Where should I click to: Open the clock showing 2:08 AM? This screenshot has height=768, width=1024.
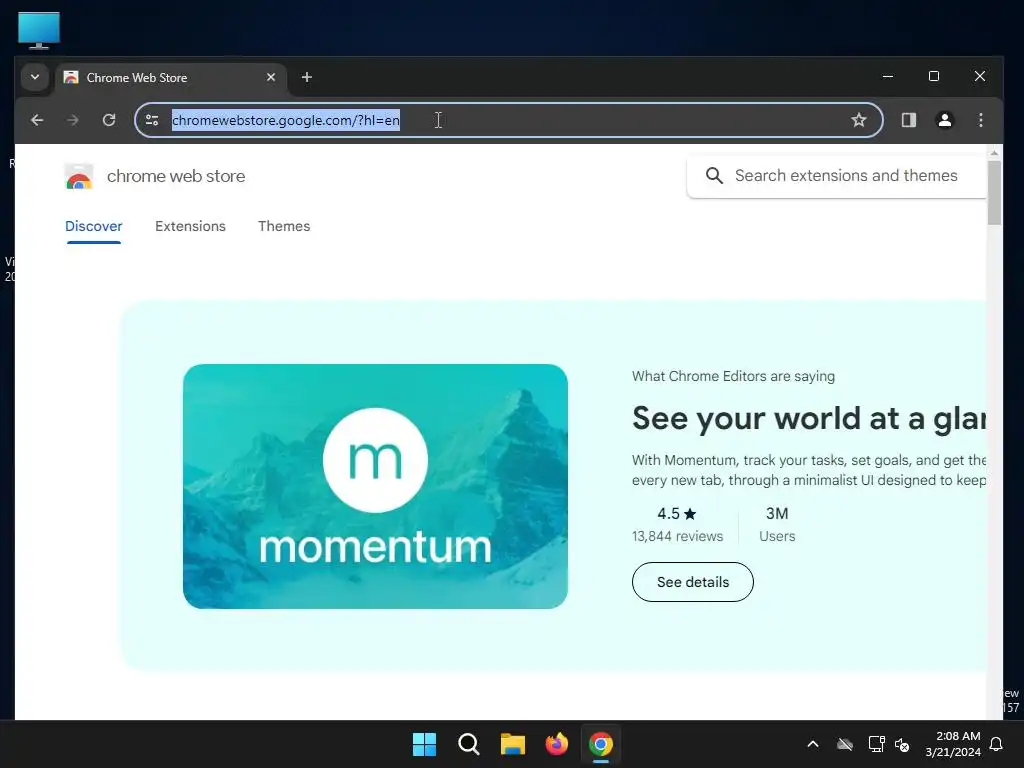(x=953, y=744)
